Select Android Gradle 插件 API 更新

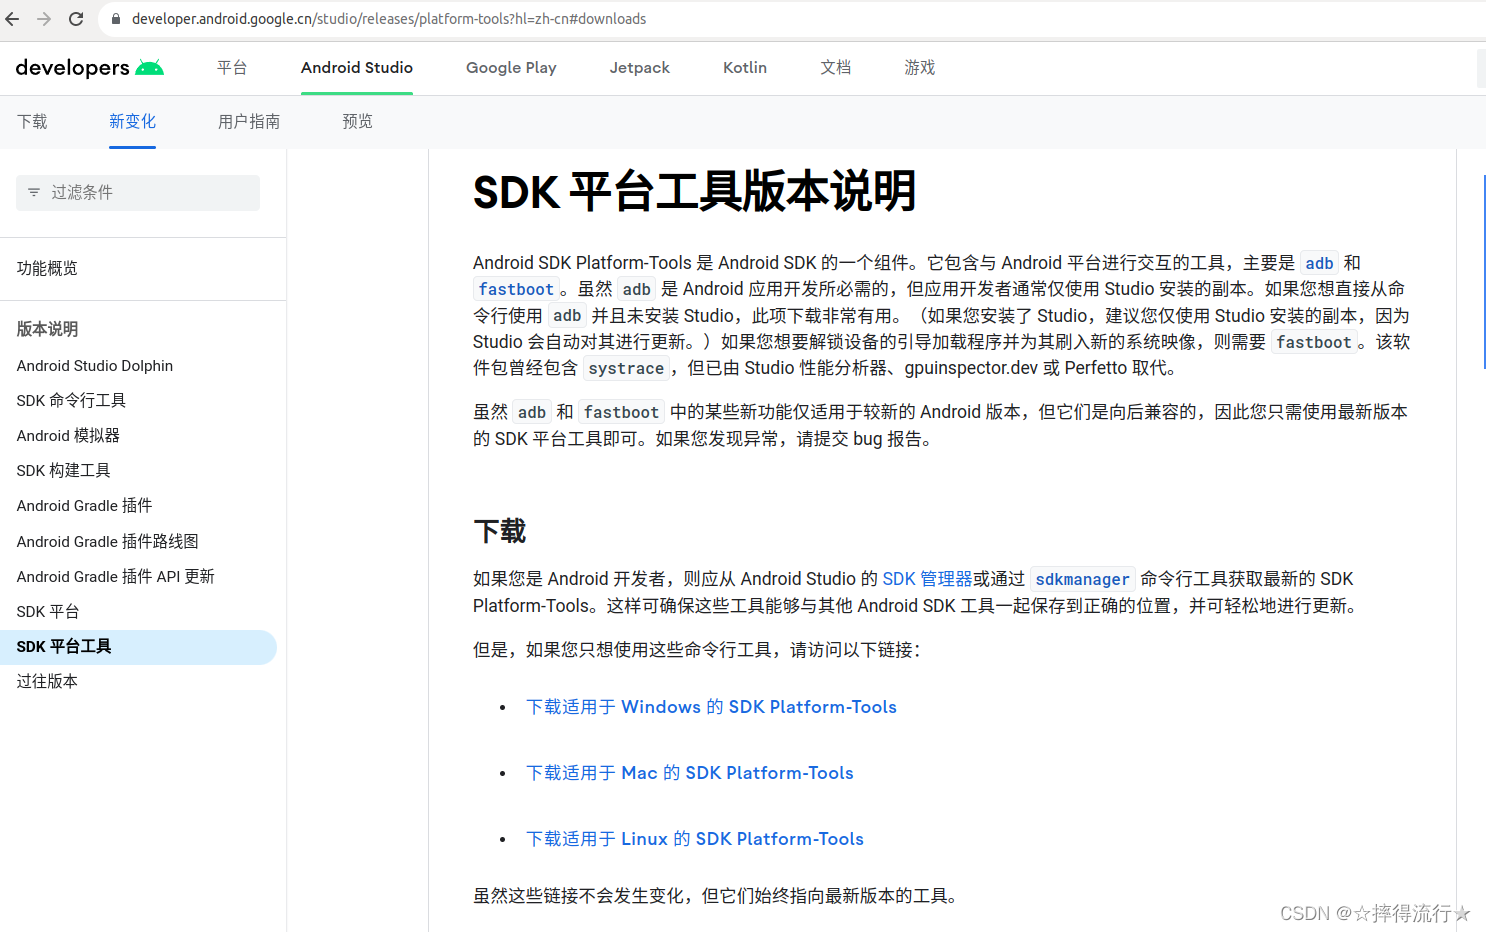(x=116, y=577)
